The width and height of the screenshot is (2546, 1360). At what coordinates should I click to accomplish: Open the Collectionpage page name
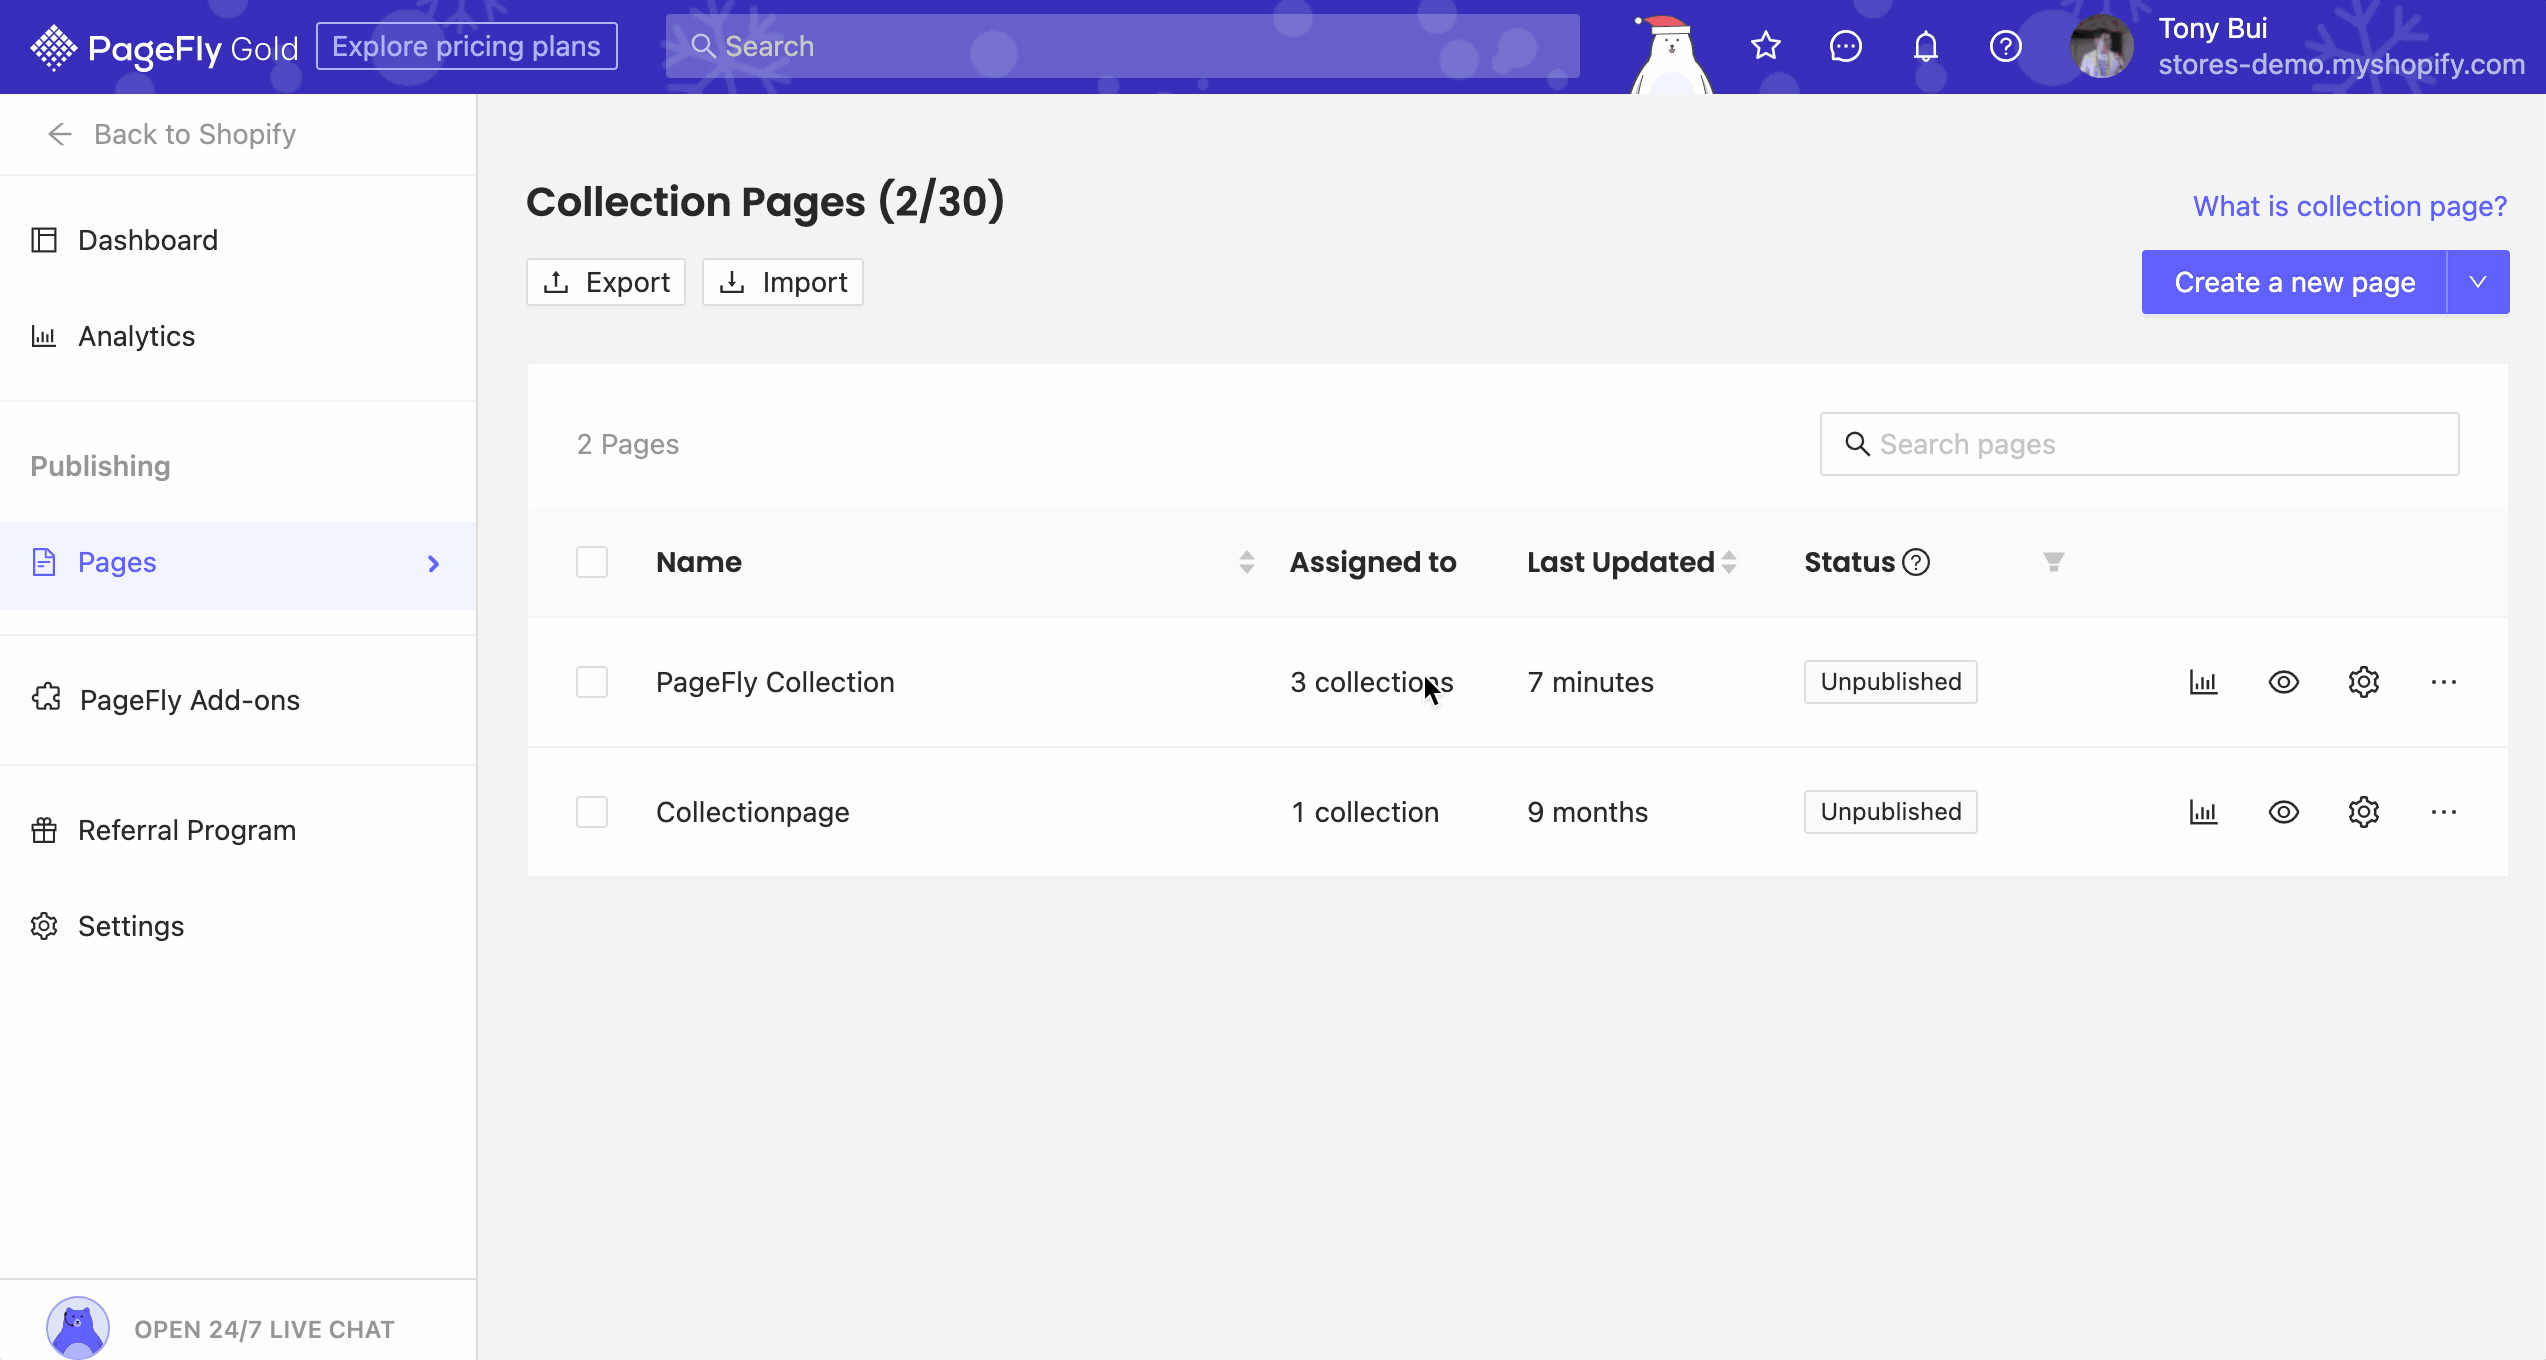pos(753,812)
